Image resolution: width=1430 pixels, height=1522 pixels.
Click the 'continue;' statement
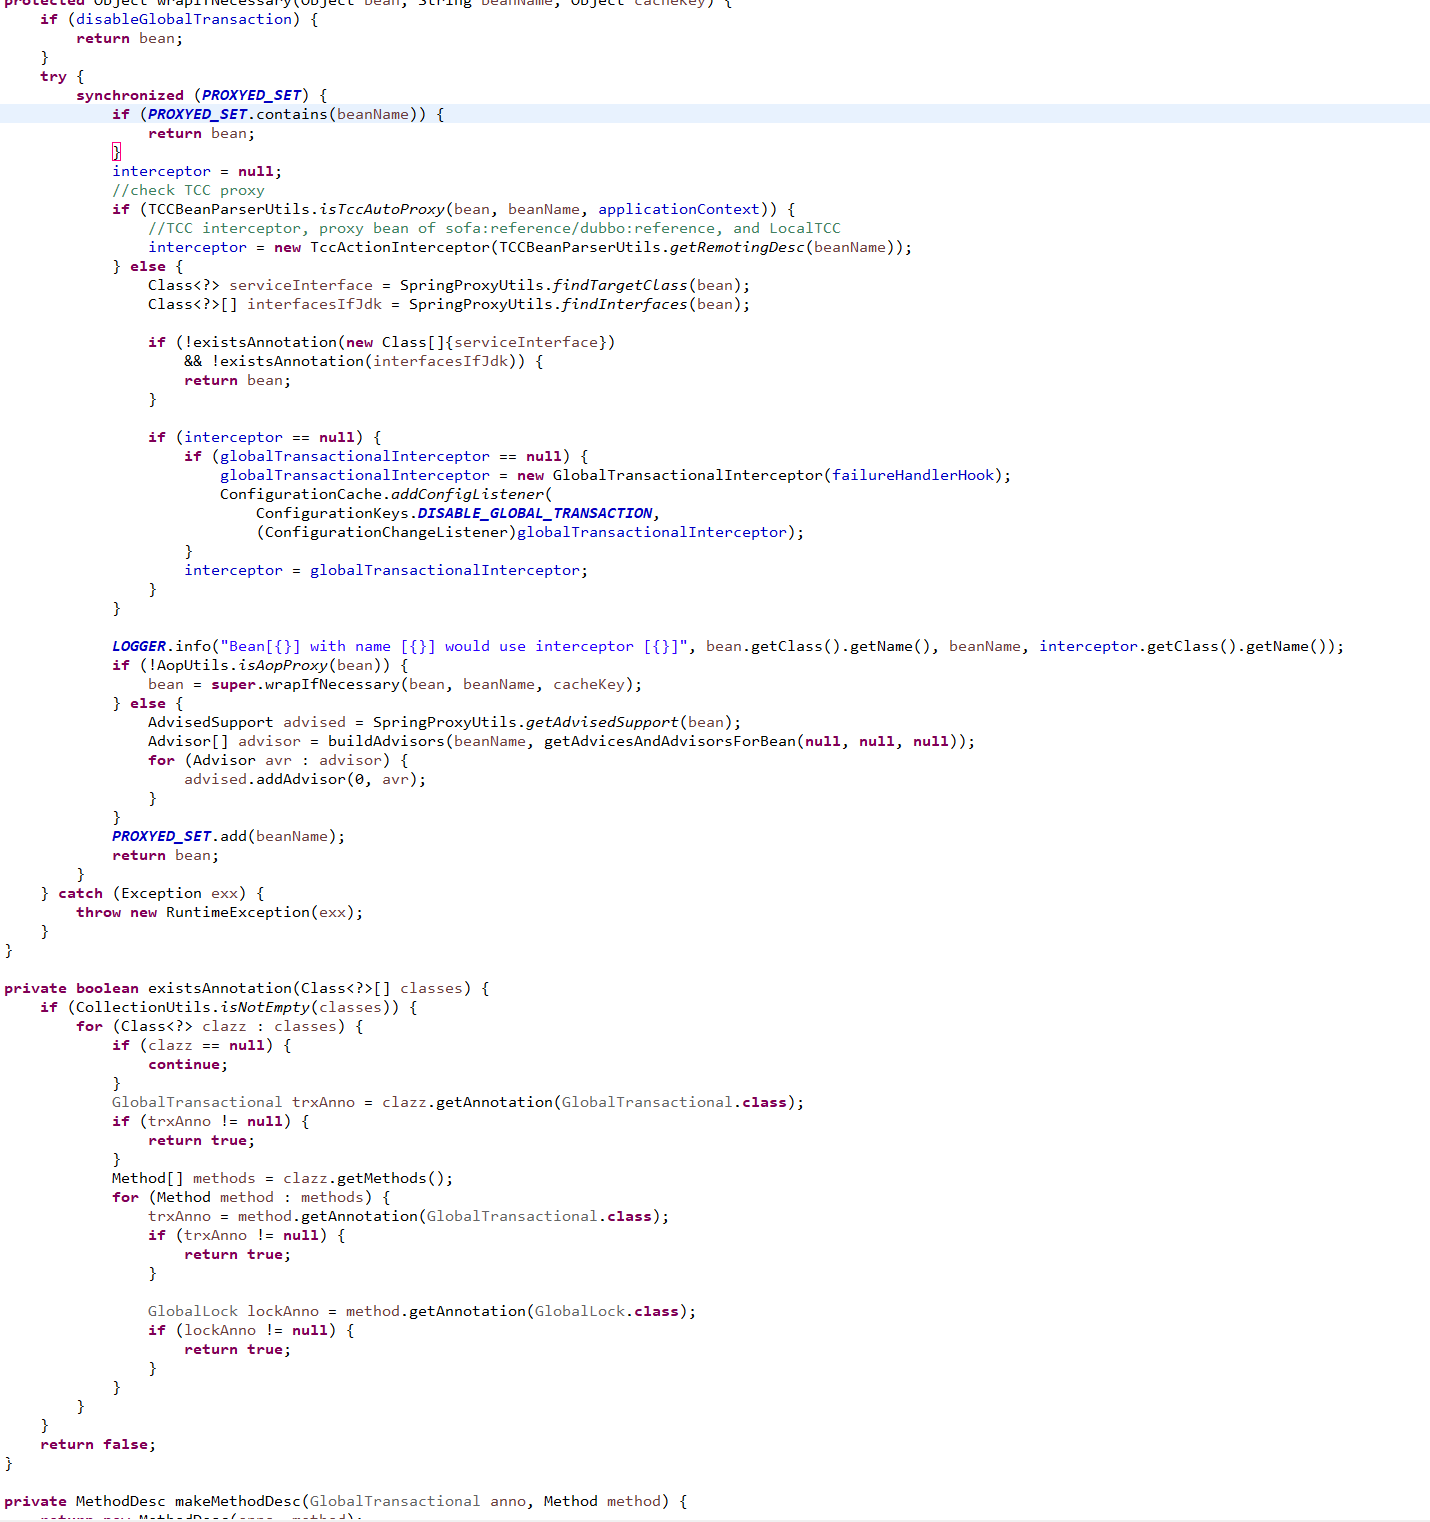click(188, 1064)
